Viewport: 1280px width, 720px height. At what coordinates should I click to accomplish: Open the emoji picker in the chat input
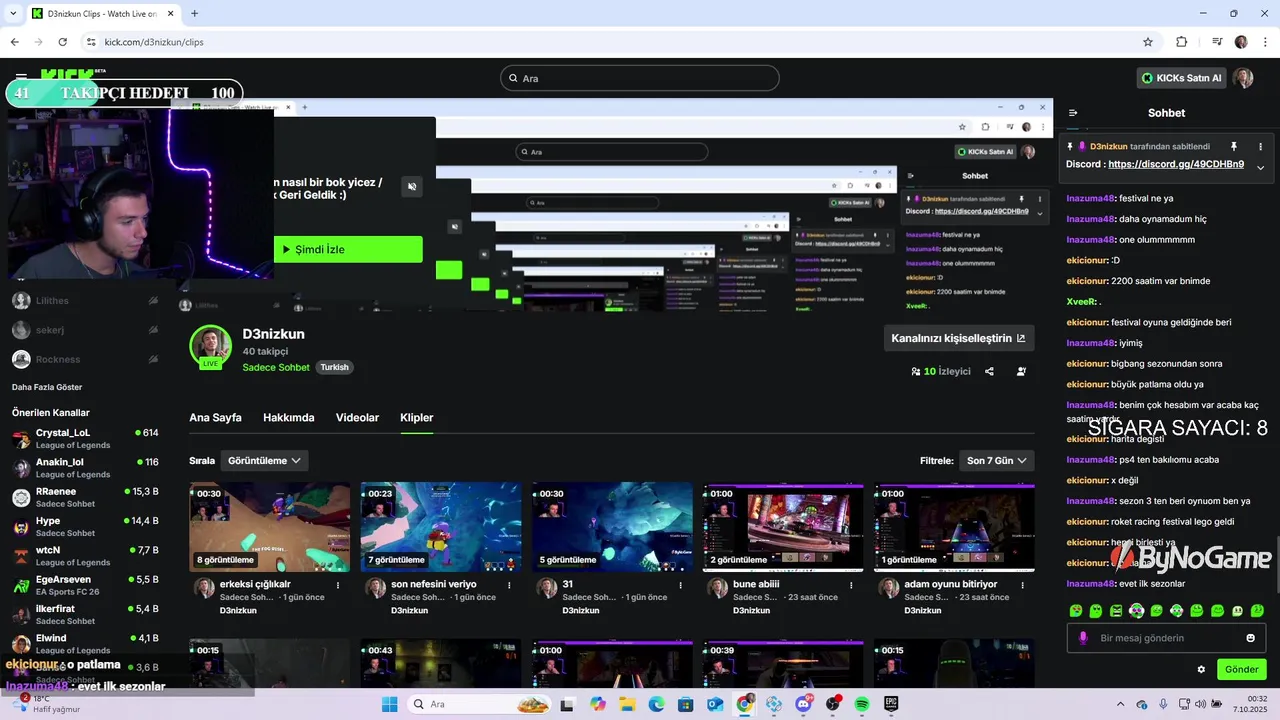pos(1250,638)
